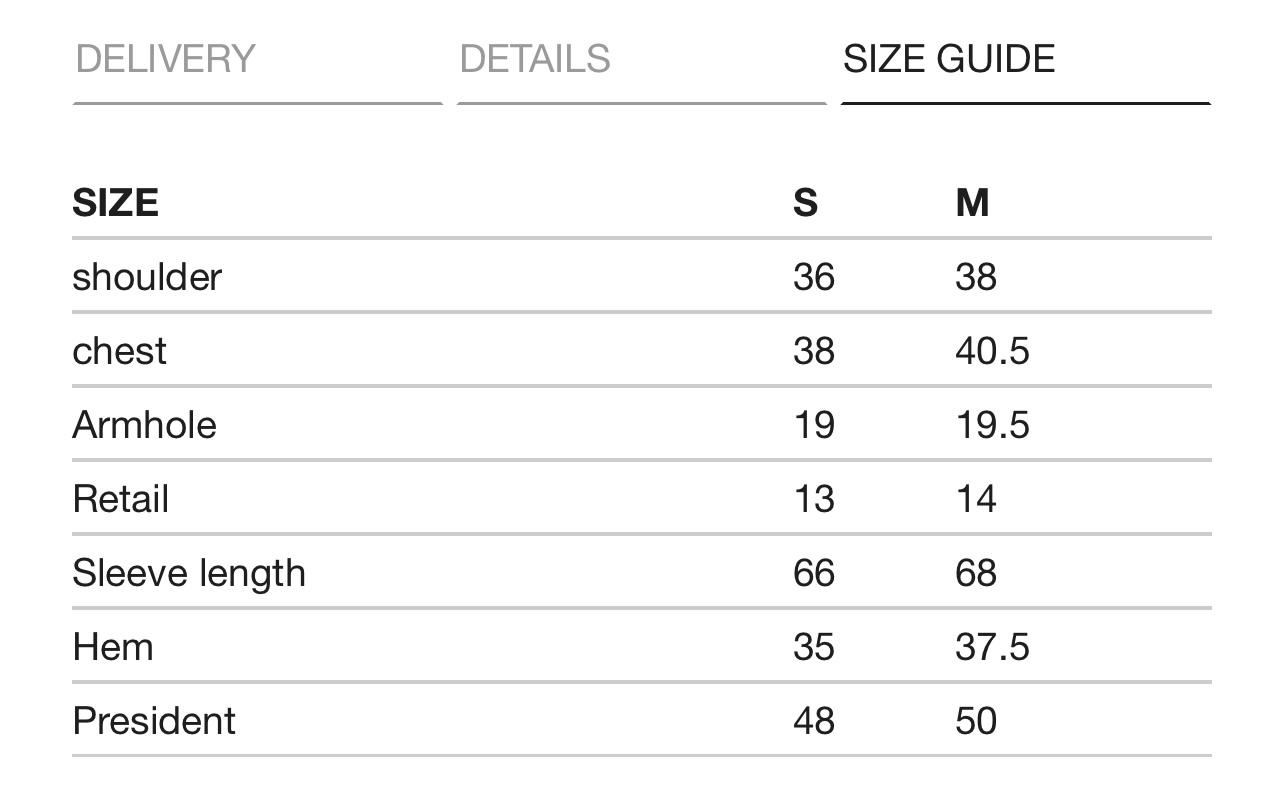Select the Sleeve length row label
The height and width of the screenshot is (793, 1284).
(x=189, y=573)
